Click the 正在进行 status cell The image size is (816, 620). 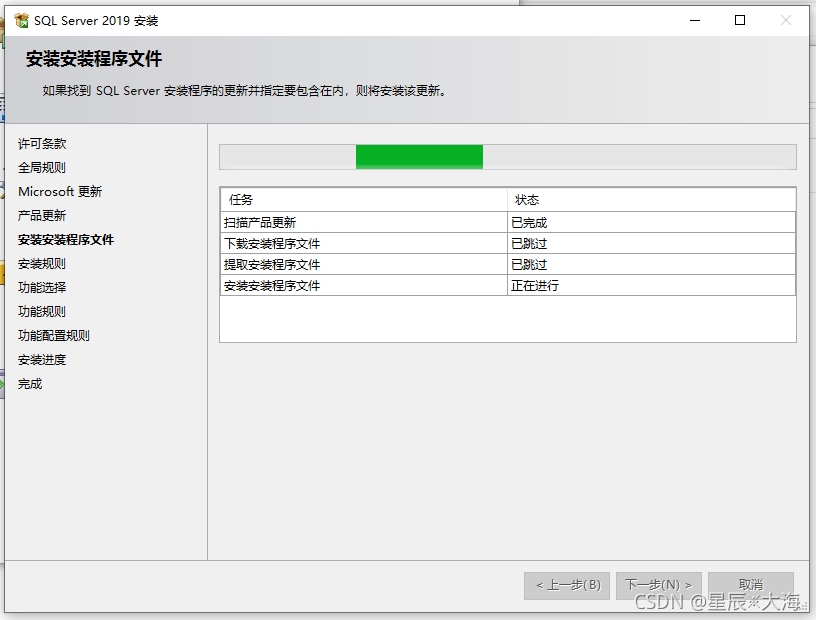point(652,285)
